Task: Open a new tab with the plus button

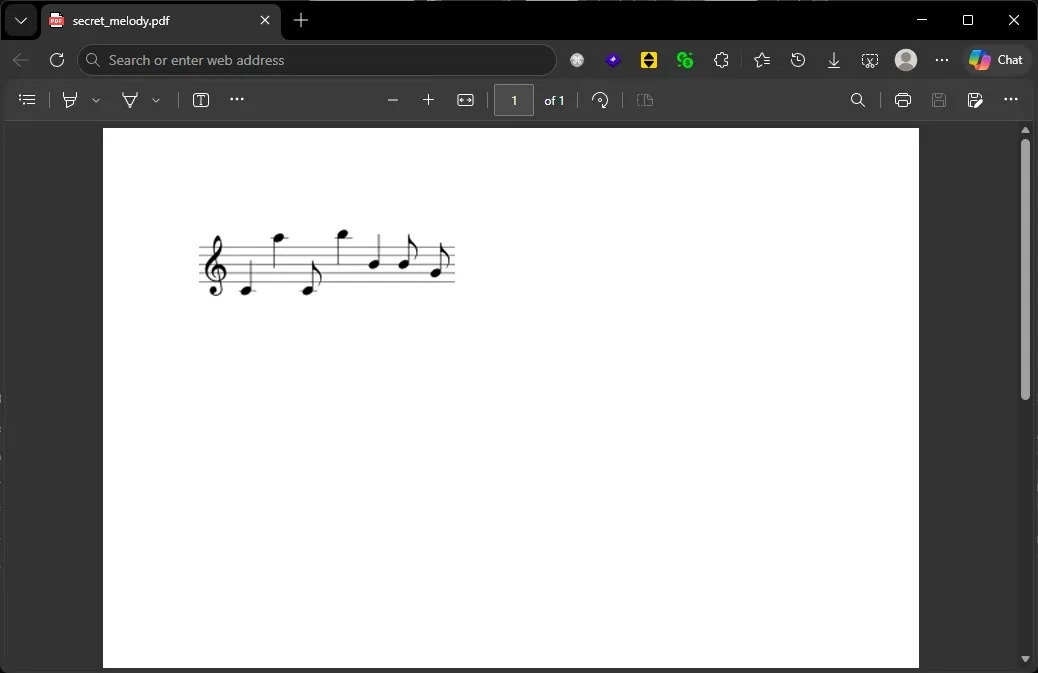Action: pyautogui.click(x=301, y=20)
